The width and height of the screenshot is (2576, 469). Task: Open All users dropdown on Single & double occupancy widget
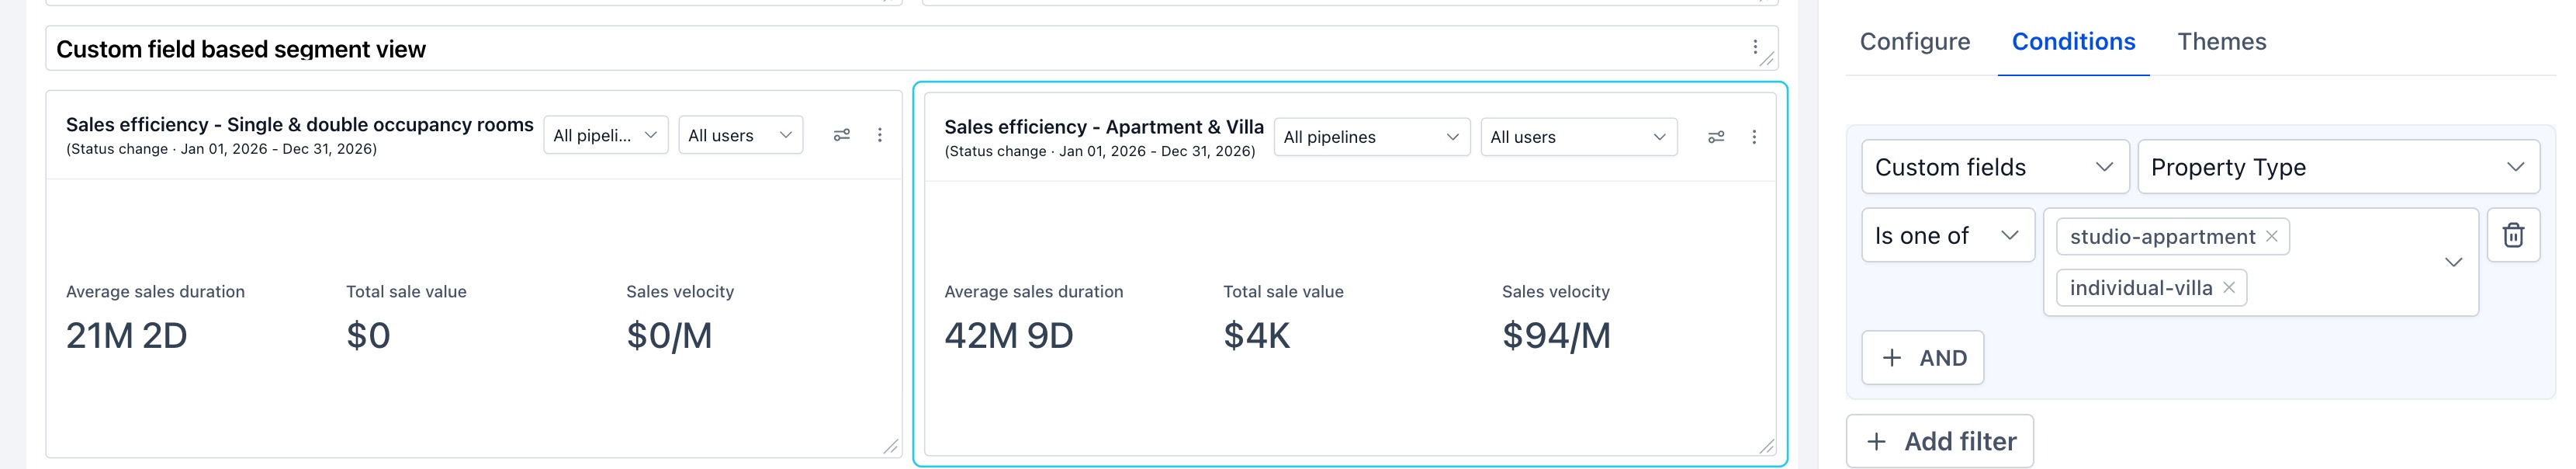tap(740, 135)
